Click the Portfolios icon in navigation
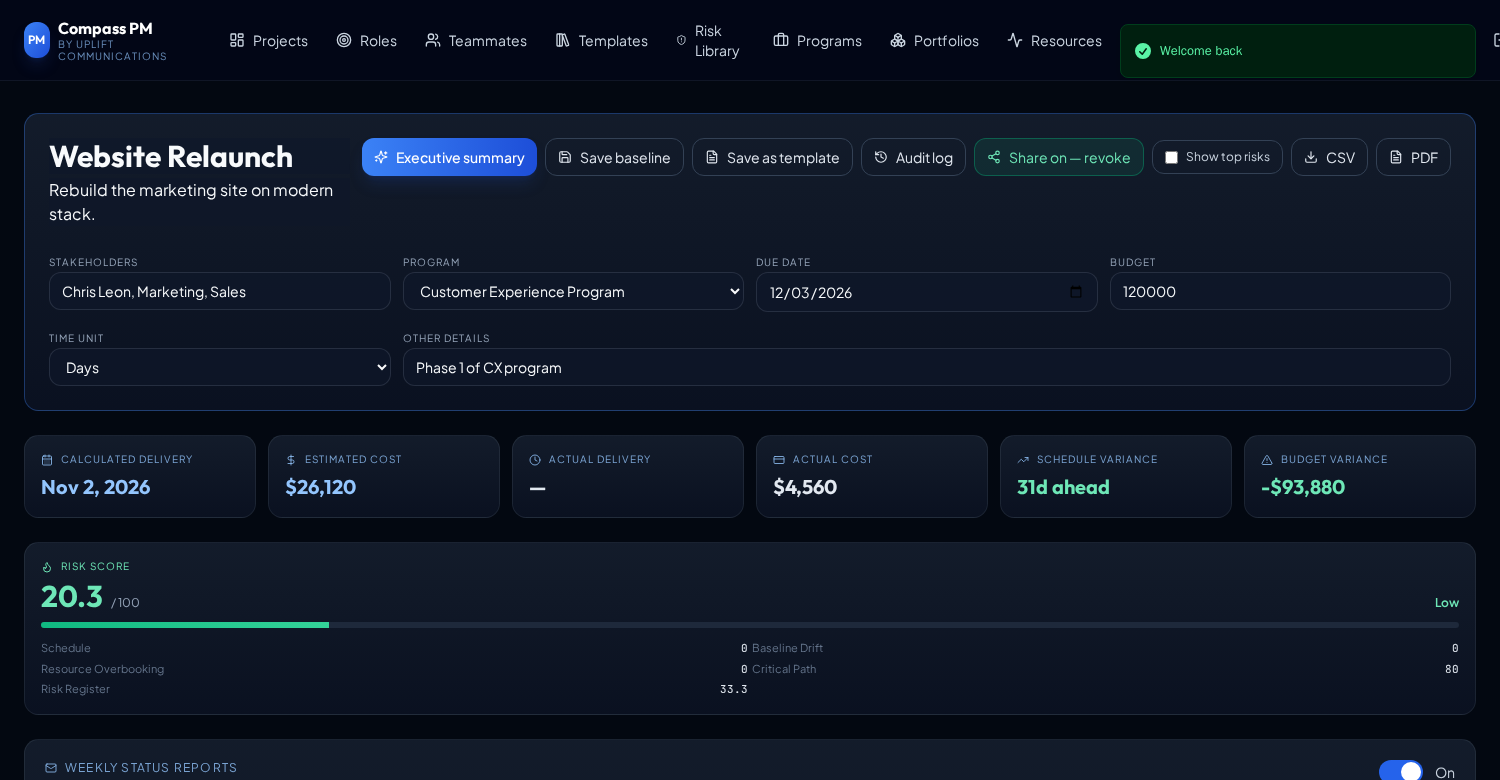The height and width of the screenshot is (780, 1500). coord(898,40)
